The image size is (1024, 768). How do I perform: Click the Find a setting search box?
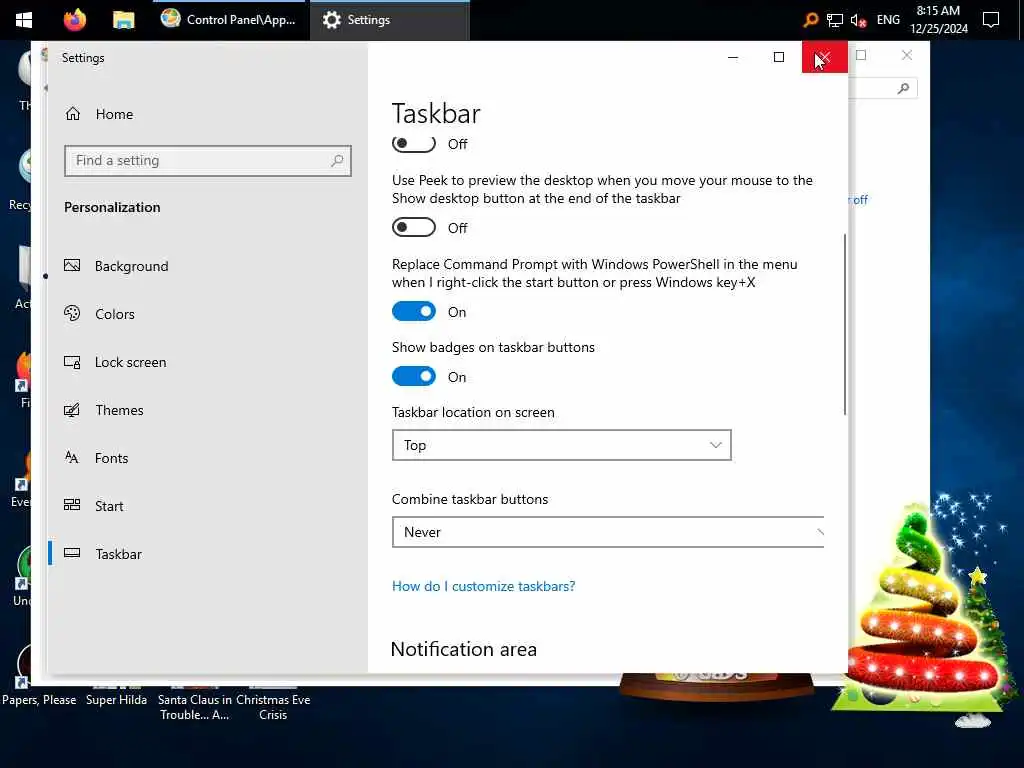[208, 161]
